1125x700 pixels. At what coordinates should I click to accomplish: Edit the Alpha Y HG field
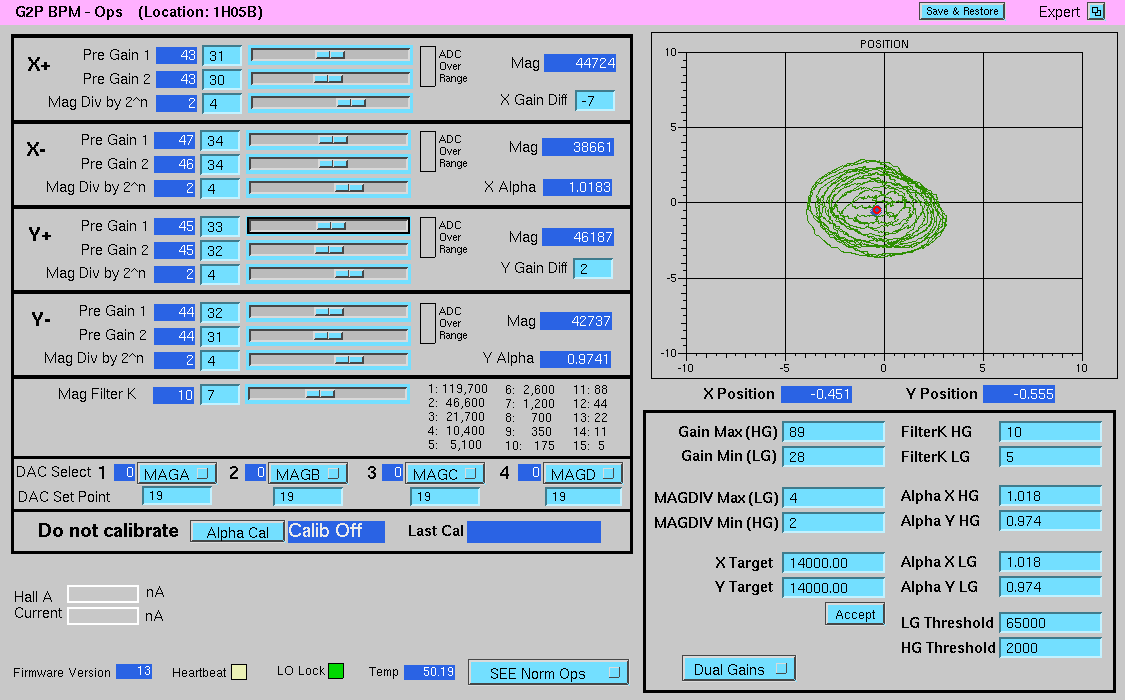point(1050,521)
